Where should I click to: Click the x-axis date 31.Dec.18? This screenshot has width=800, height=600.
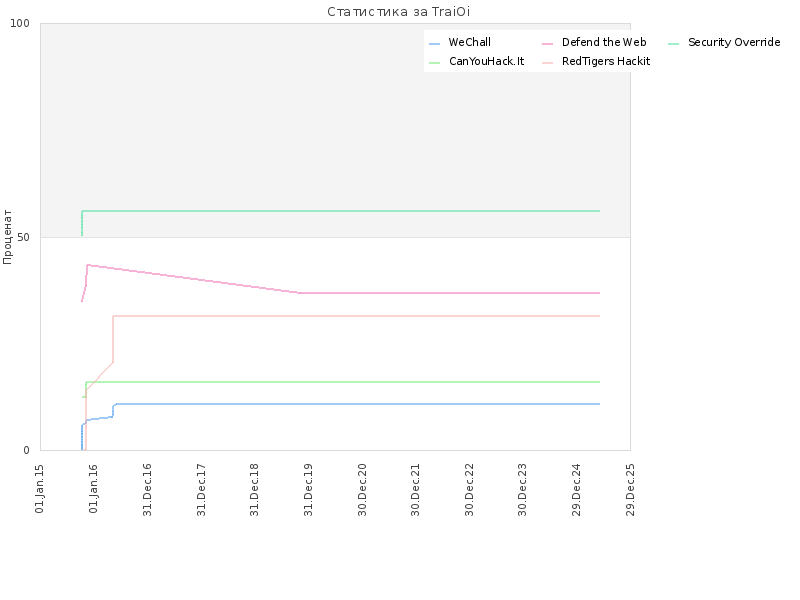255,490
